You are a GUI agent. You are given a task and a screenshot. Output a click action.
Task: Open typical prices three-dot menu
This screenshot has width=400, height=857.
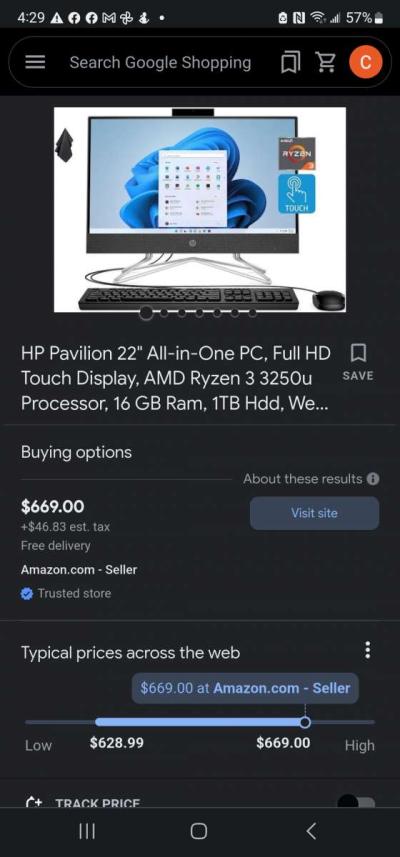[368, 650]
